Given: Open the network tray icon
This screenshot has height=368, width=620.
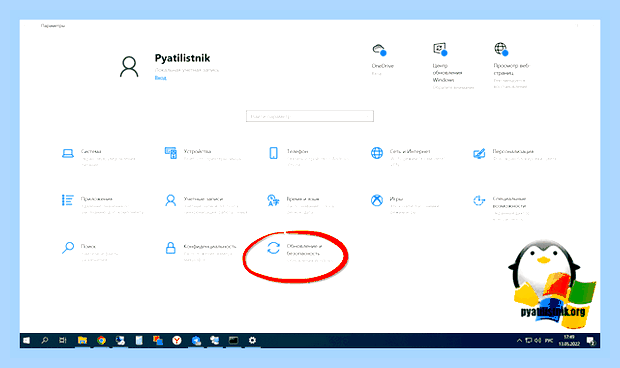Looking at the screenshot, I should coord(529,340).
